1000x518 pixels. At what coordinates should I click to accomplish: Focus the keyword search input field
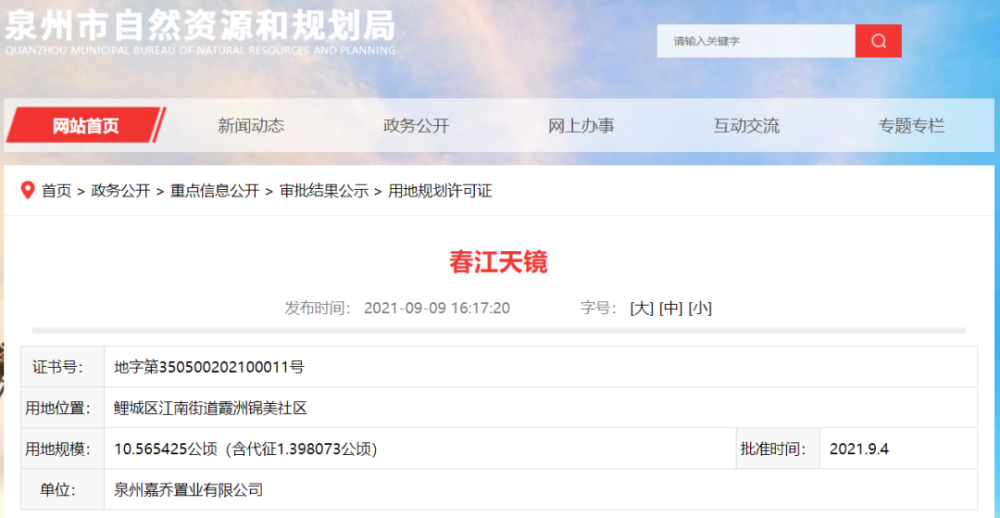click(756, 41)
